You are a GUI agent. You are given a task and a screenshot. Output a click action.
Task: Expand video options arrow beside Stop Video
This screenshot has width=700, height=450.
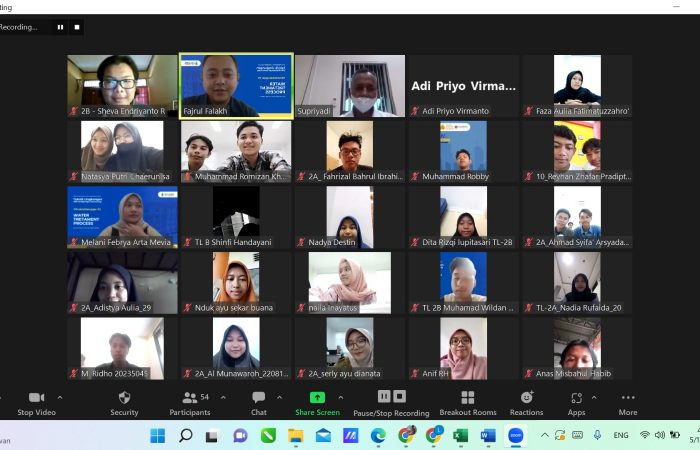59,397
